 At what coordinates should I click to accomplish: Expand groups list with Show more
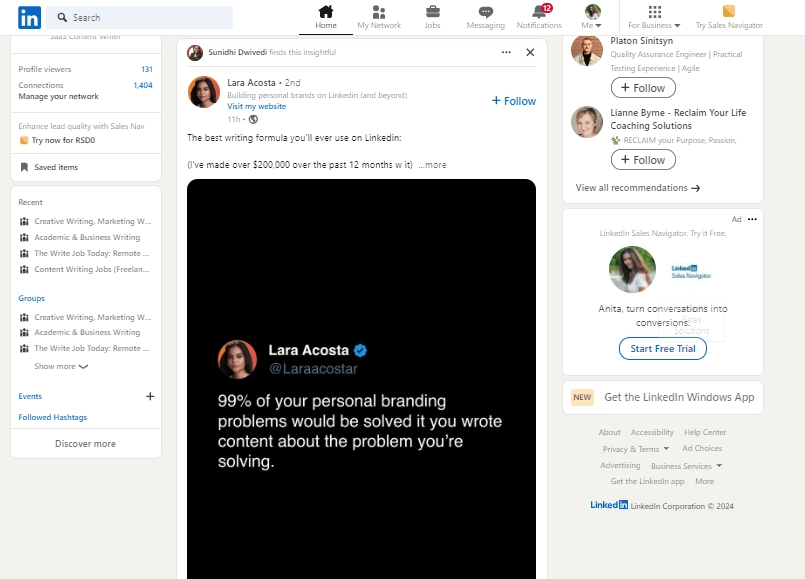[61, 366]
